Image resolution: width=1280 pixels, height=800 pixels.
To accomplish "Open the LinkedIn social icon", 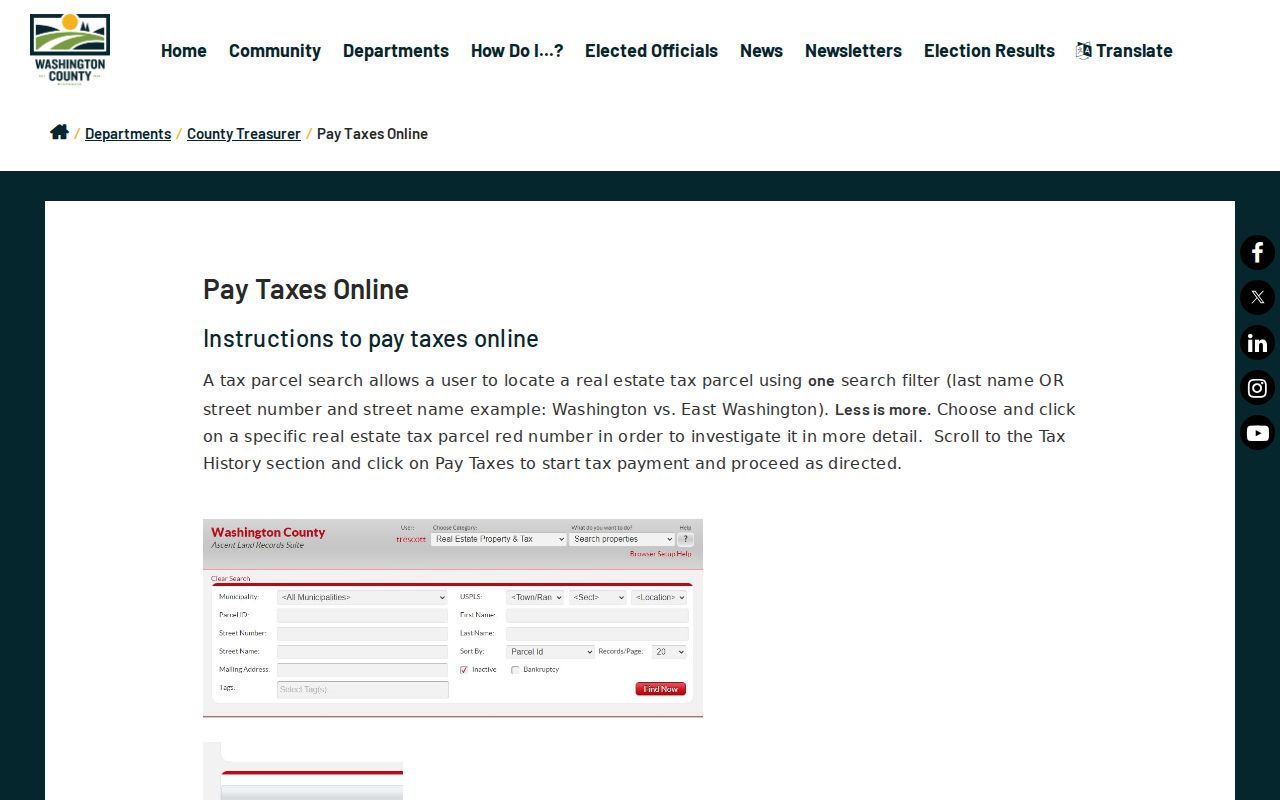I will pos(1257,343).
